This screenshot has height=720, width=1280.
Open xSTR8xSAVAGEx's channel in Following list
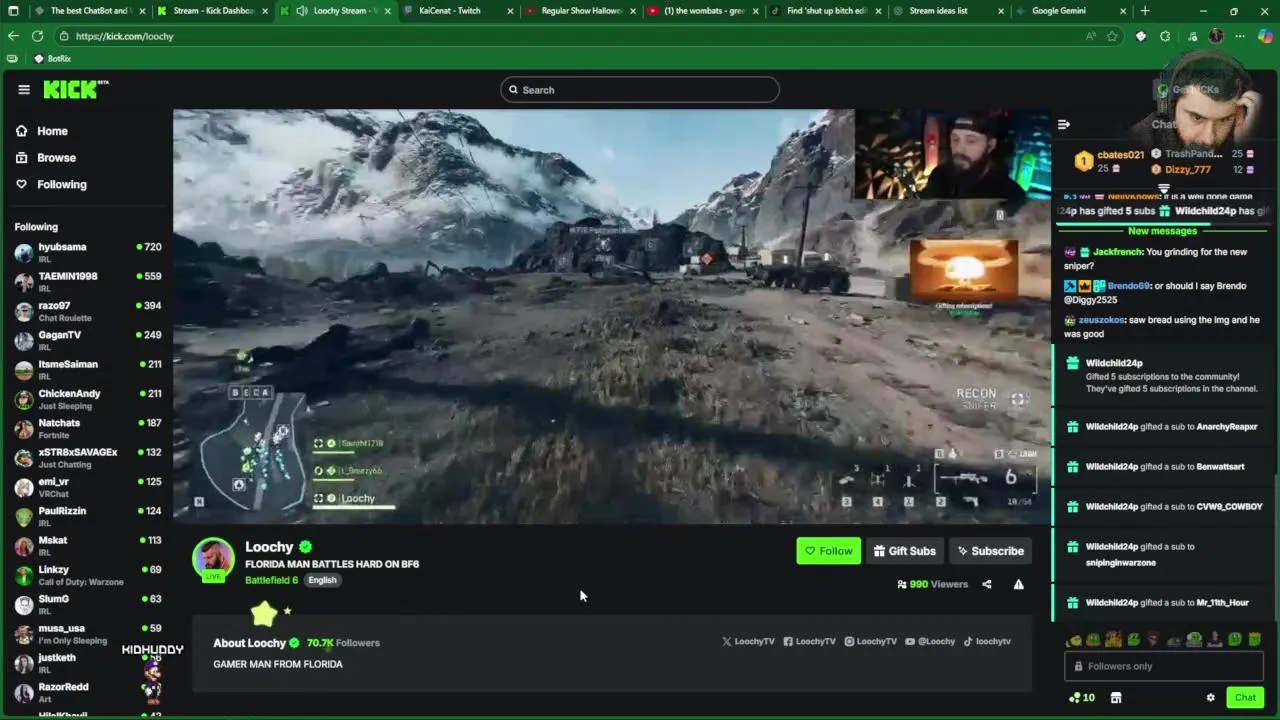(88, 458)
